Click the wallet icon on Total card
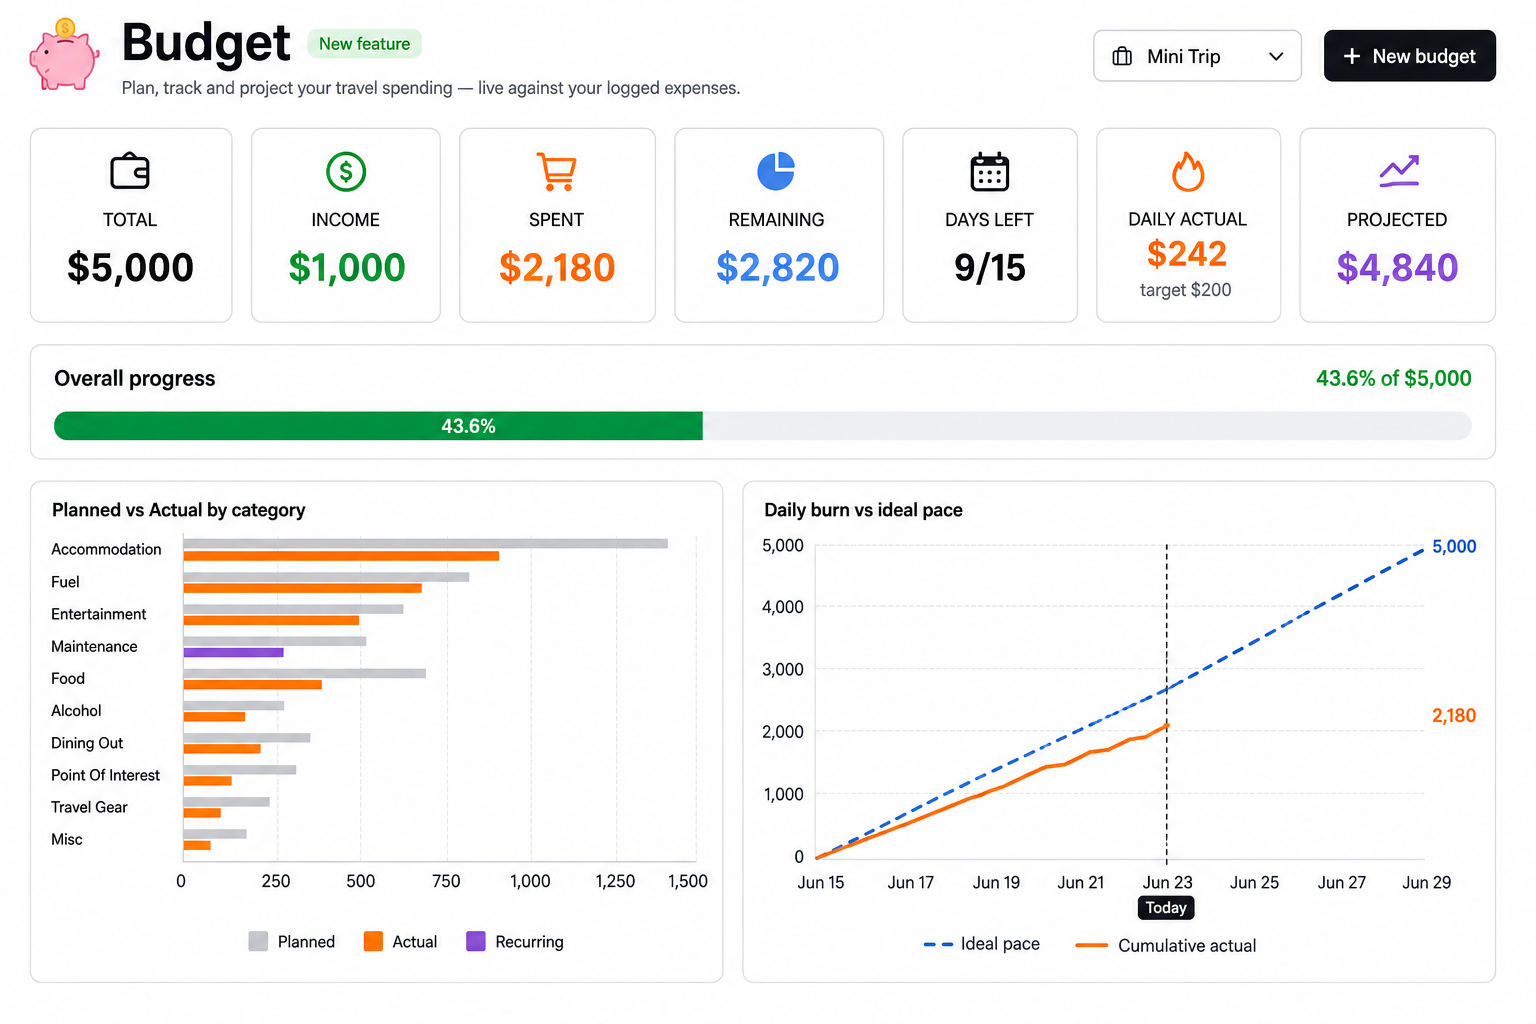 130,171
